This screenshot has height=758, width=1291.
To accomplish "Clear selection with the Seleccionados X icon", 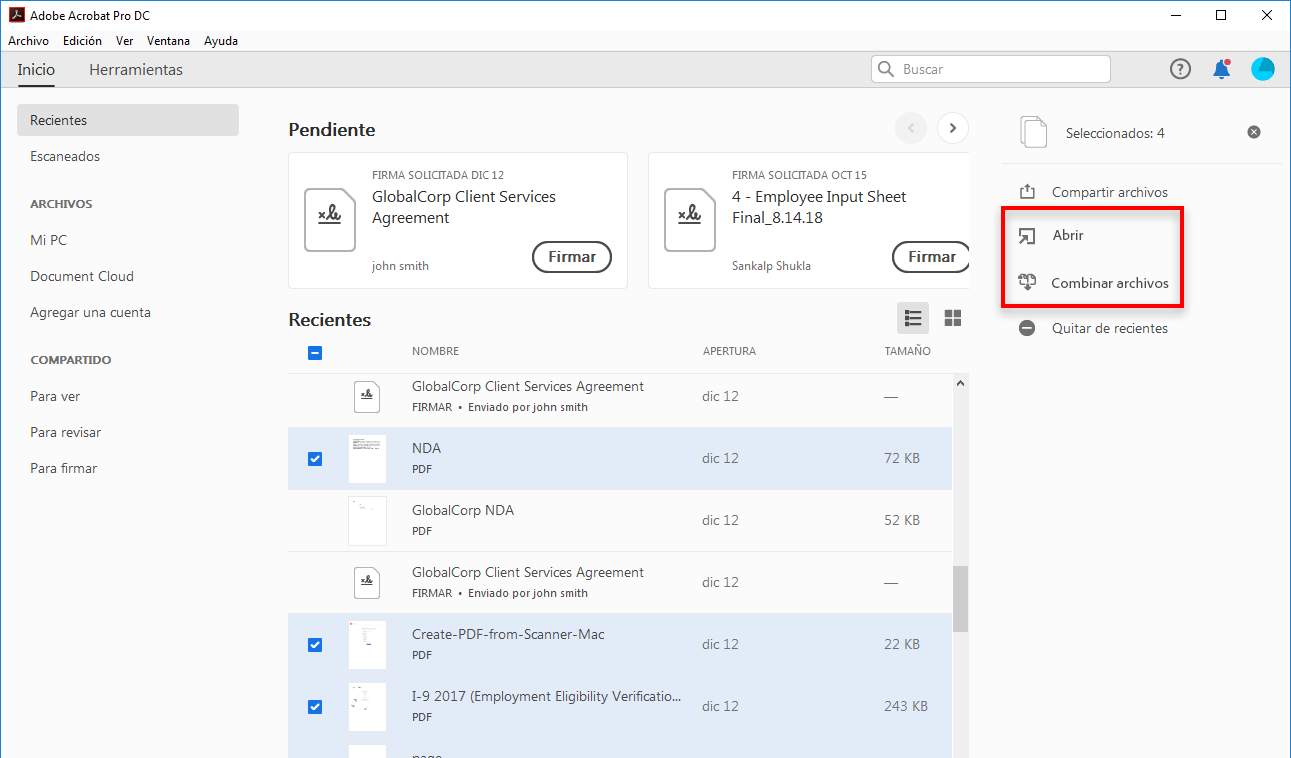I will pyautogui.click(x=1254, y=133).
